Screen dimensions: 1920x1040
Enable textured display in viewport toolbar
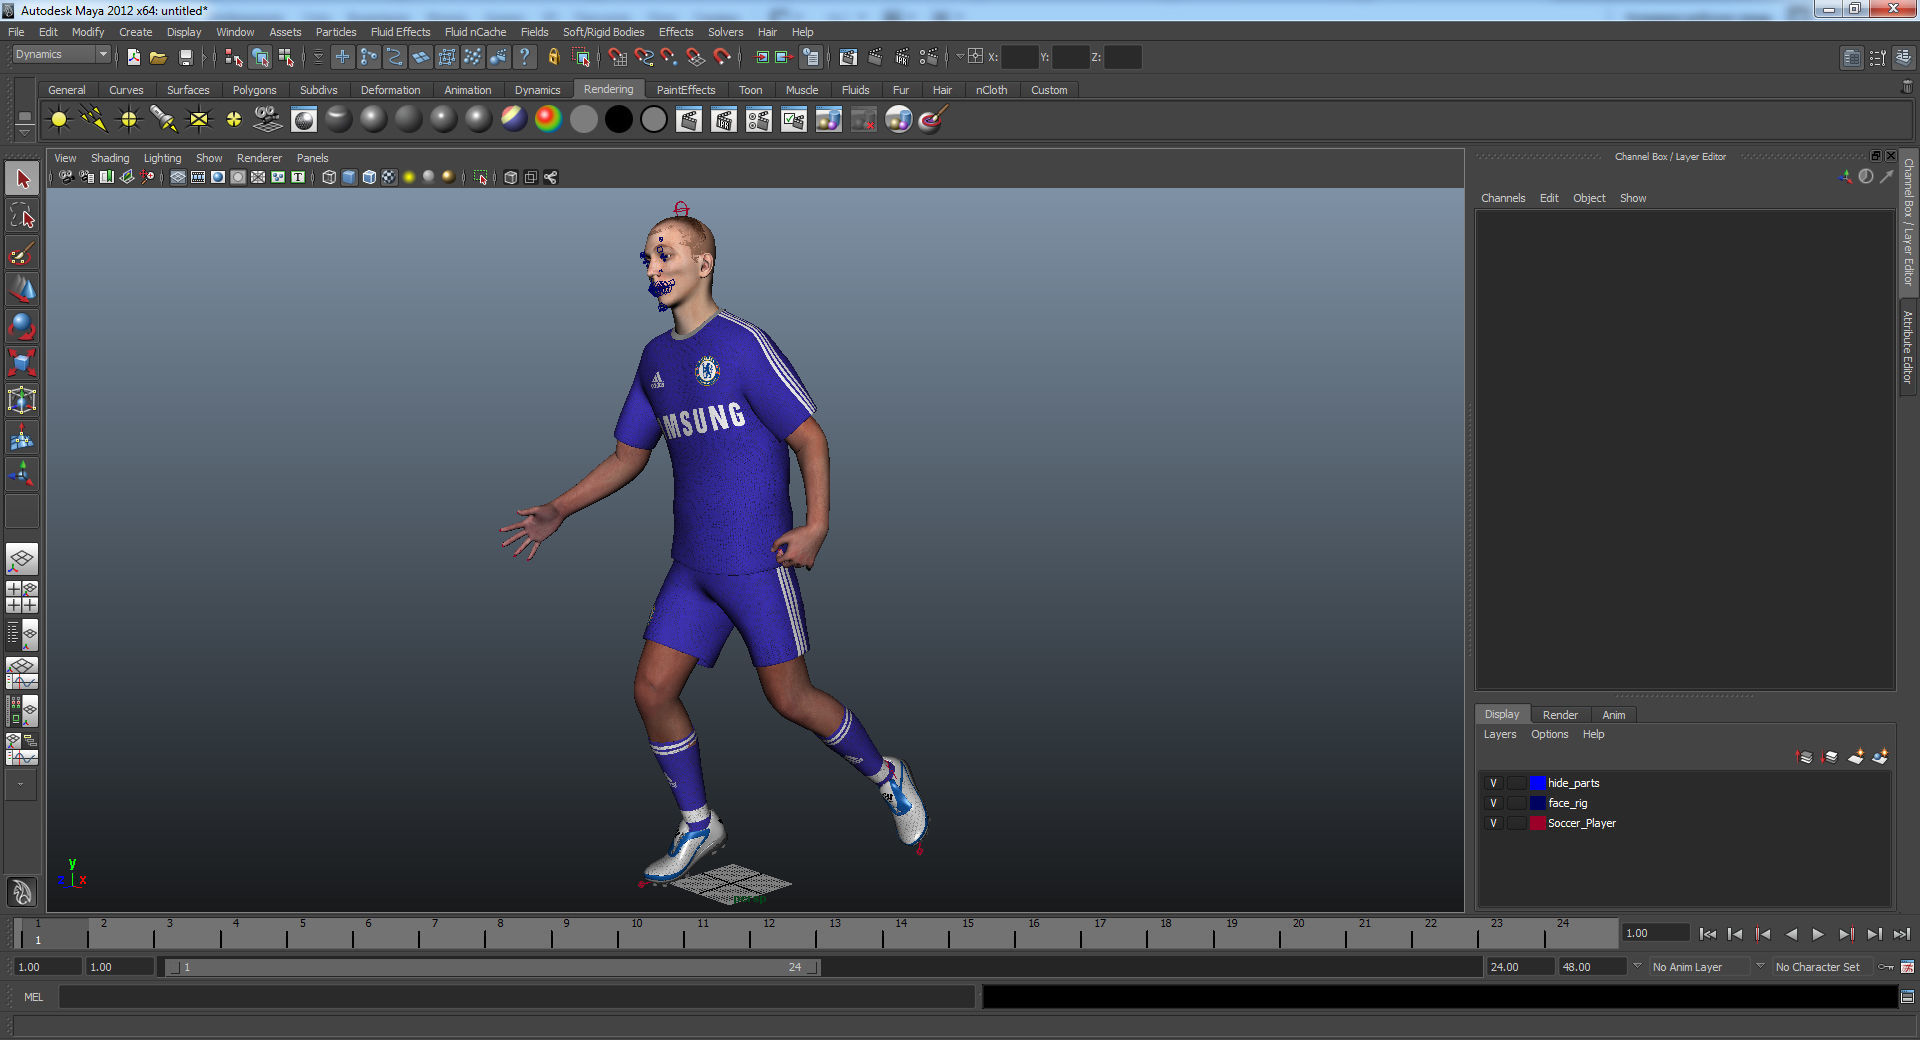(x=389, y=177)
